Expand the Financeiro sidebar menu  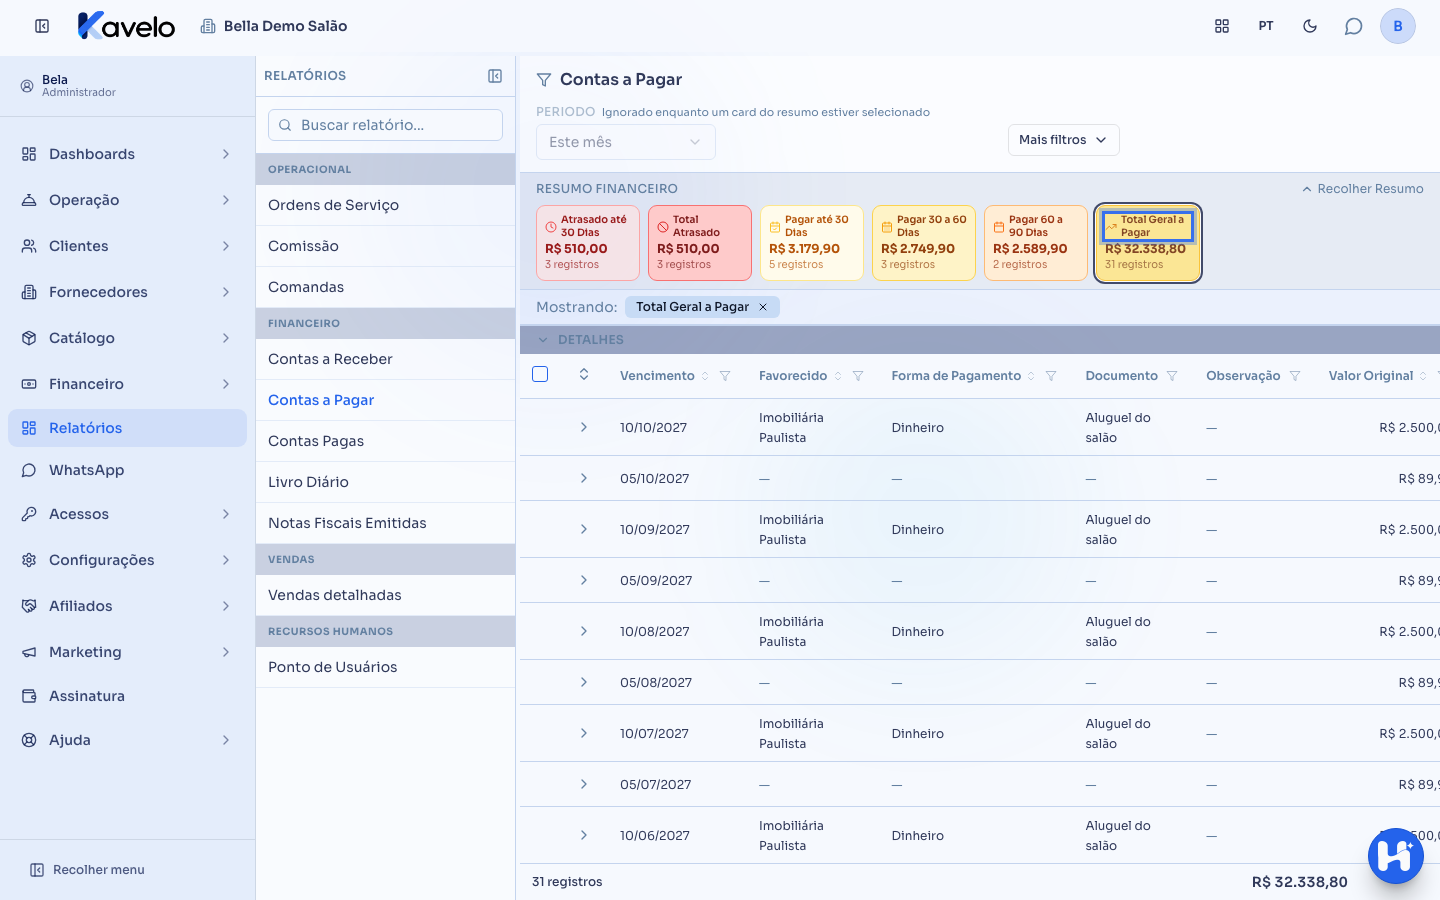coord(127,384)
